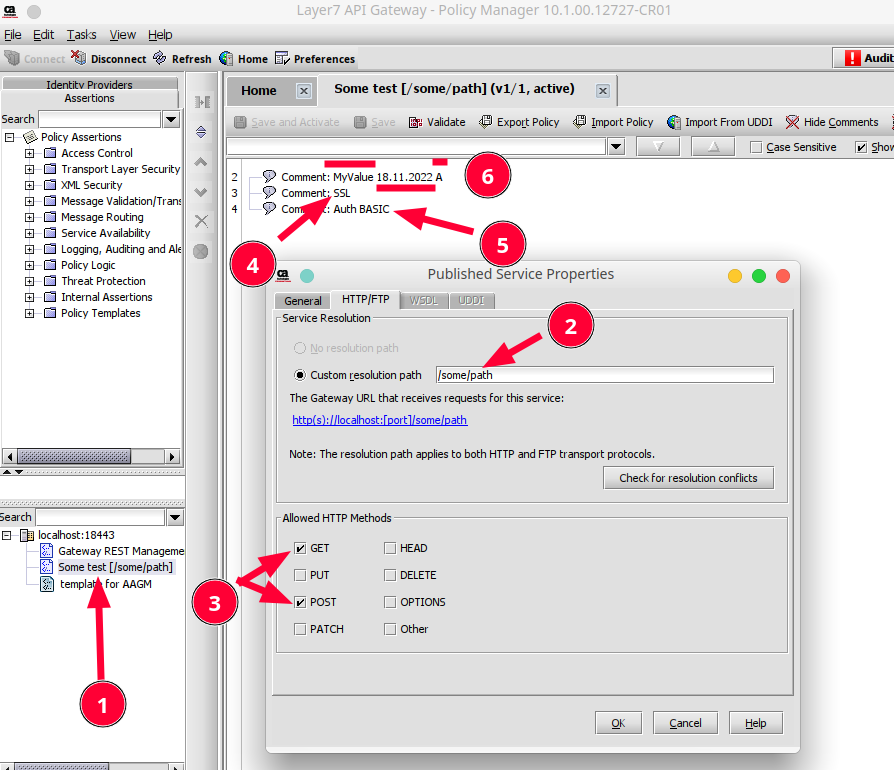This screenshot has width=894, height=770.
Task: Enable the PUT HTTP method checkbox
Action: [x=301, y=576]
